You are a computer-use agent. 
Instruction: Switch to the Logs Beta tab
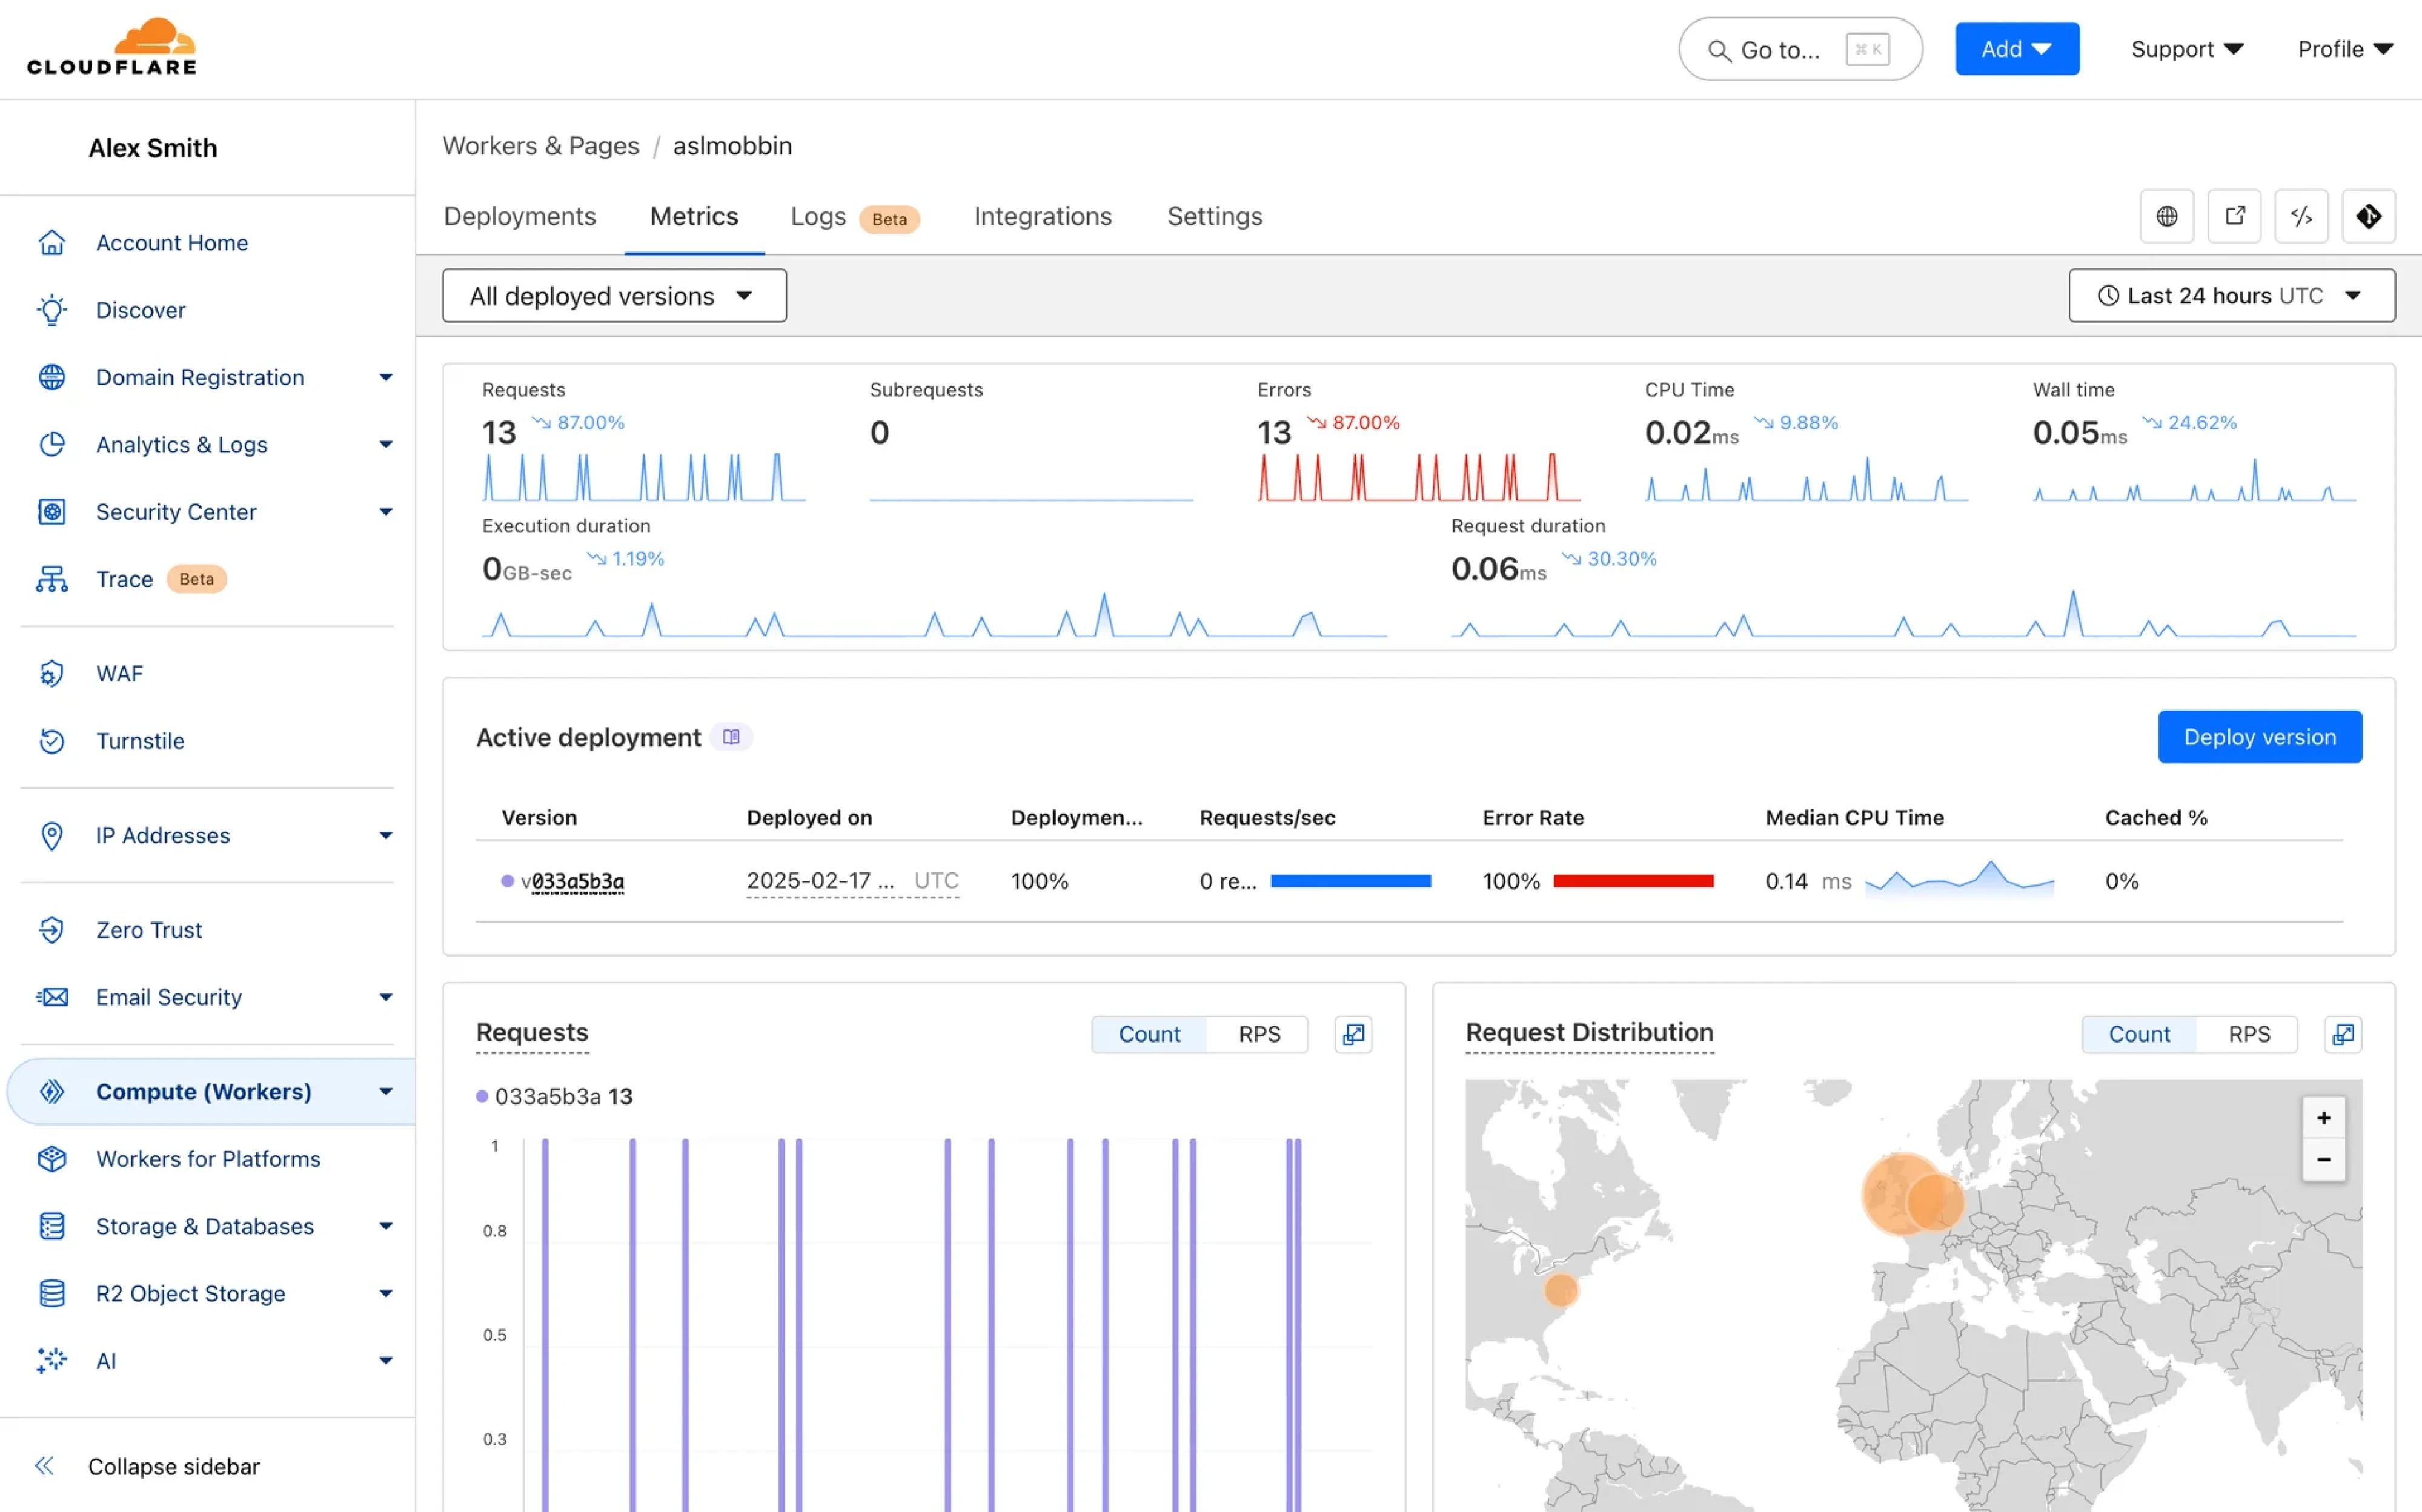coord(854,217)
